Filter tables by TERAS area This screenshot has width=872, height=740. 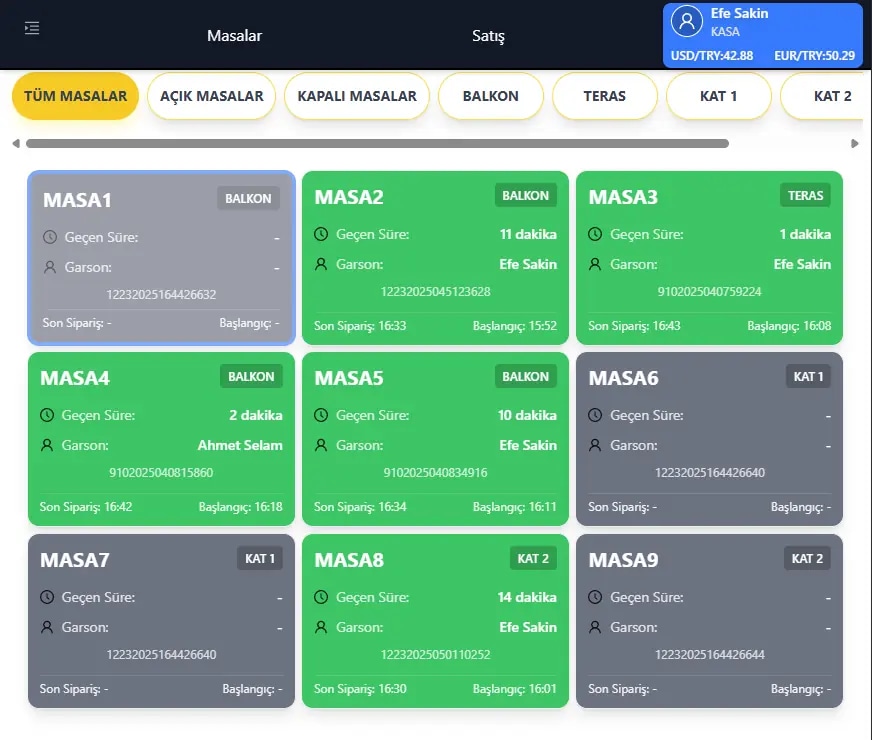tap(604, 96)
